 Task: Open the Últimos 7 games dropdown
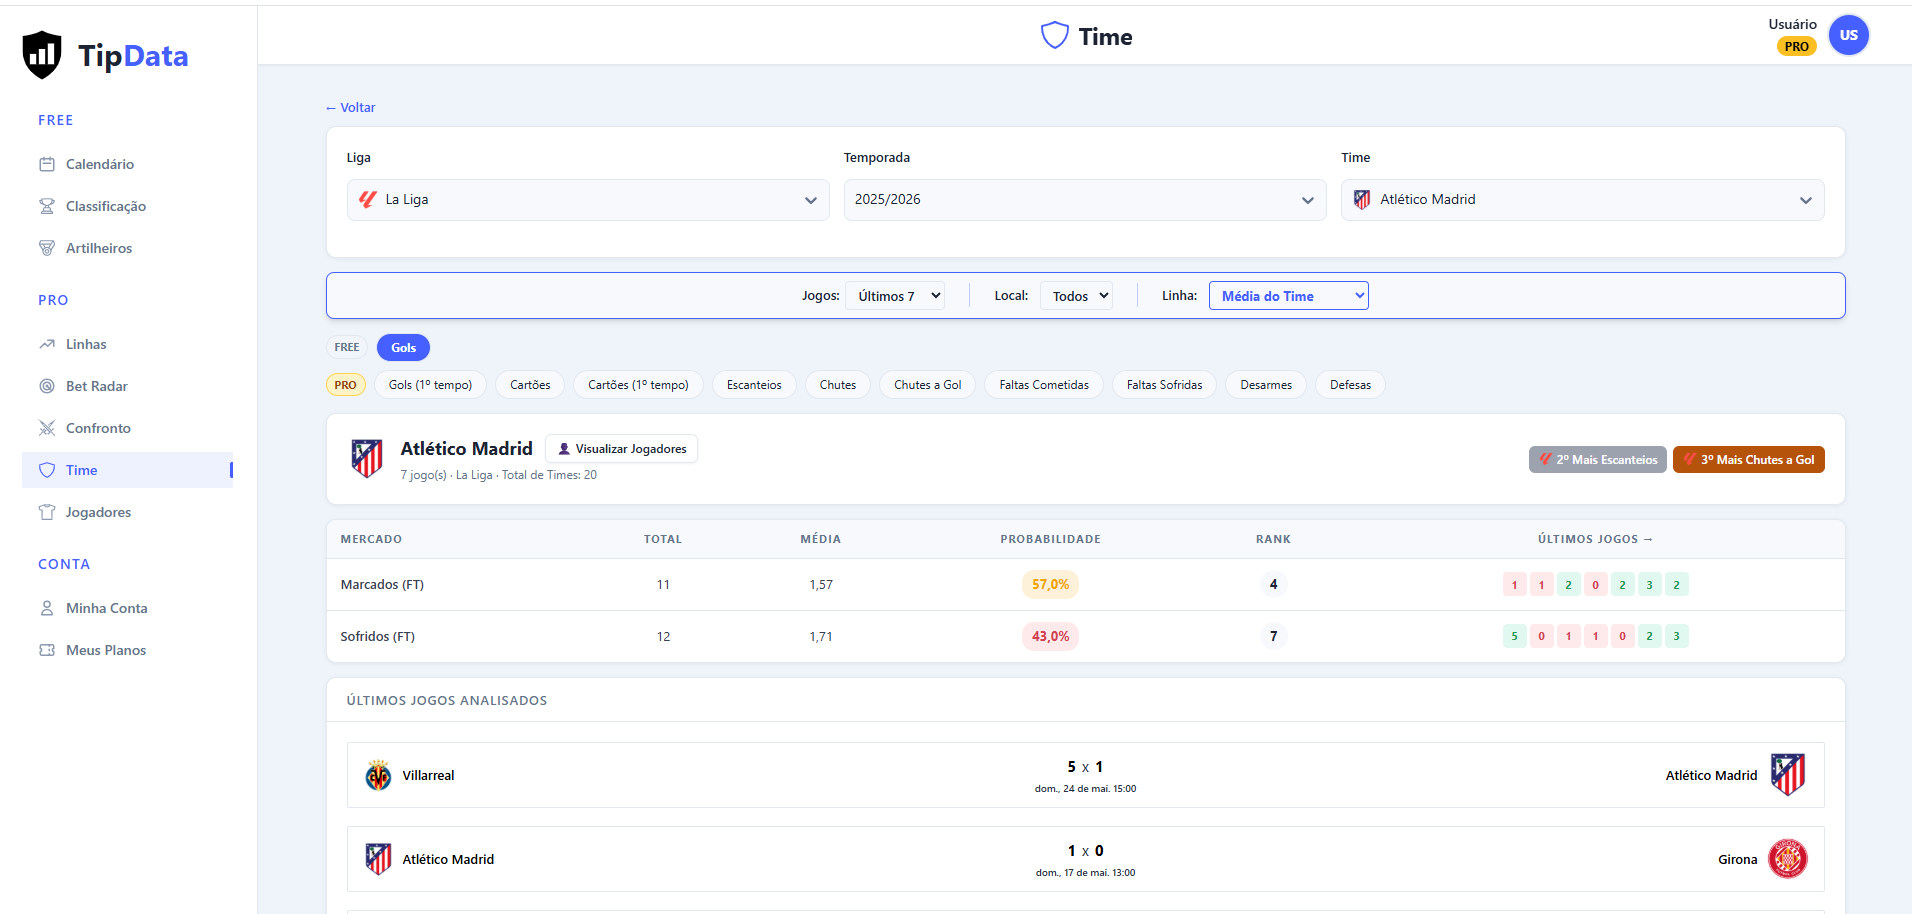(x=895, y=296)
